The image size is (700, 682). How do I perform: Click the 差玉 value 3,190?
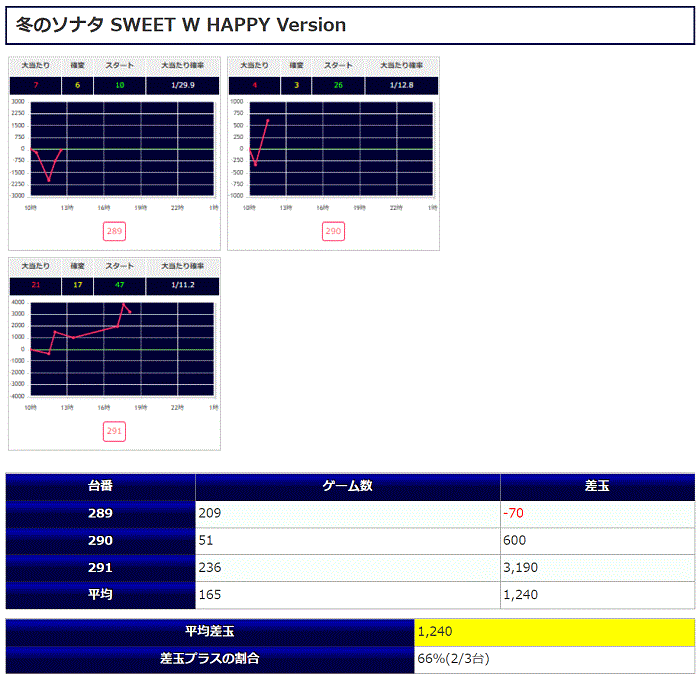point(521,568)
